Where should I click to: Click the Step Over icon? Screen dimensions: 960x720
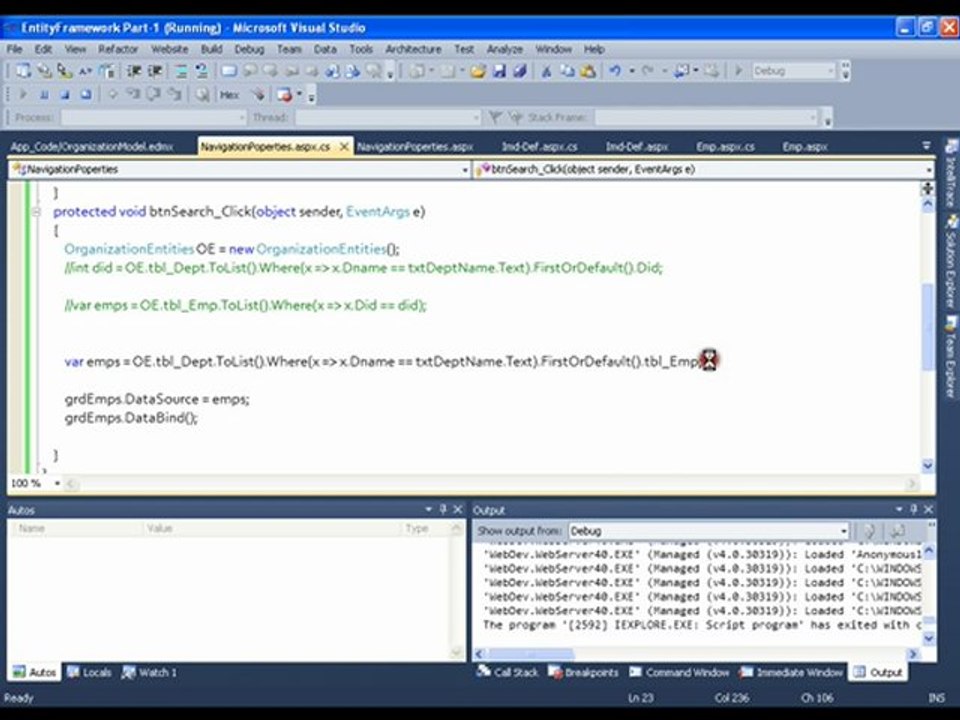click(154, 94)
